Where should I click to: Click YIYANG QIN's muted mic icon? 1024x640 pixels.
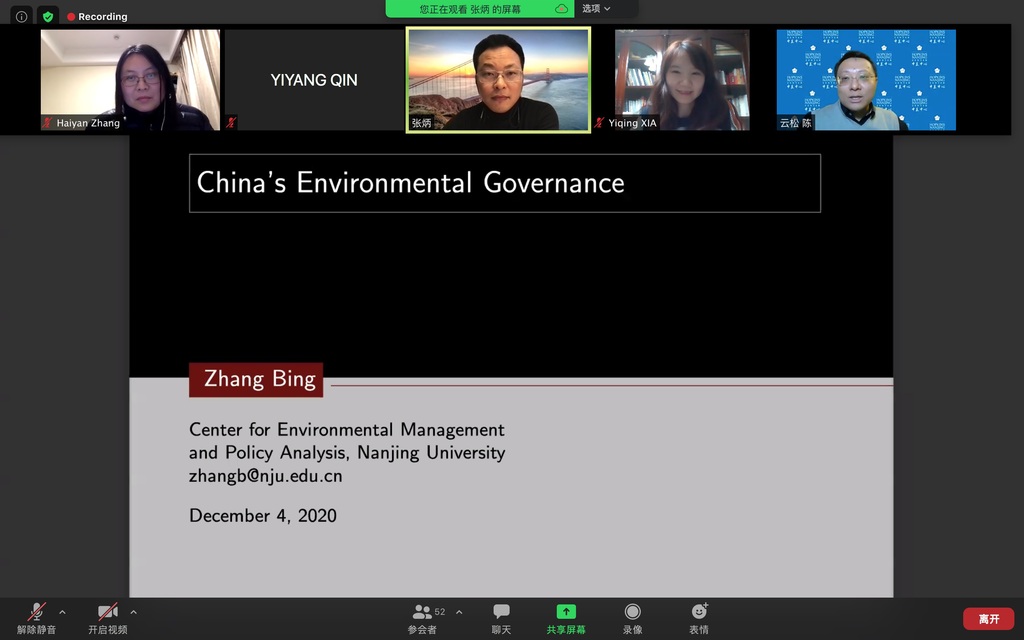231,123
